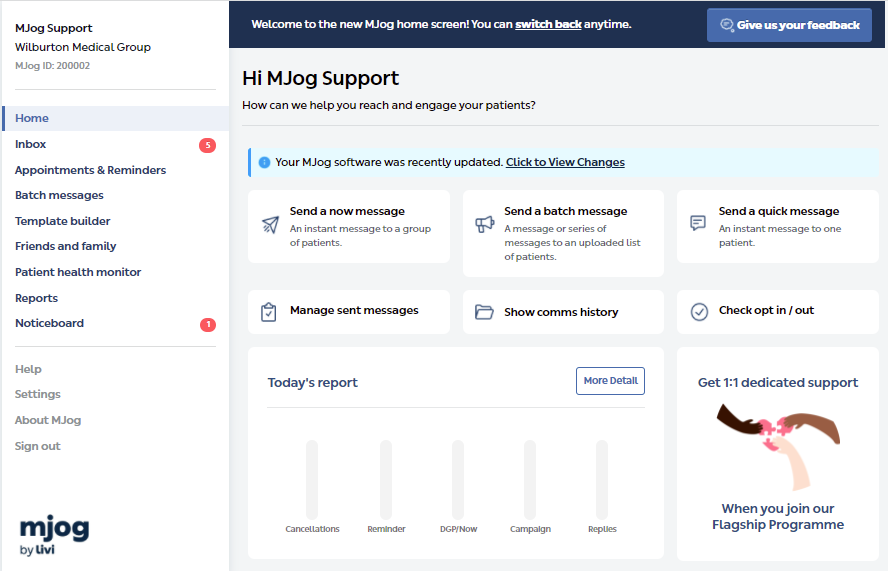Click the chat bubble quick message icon
The width and height of the screenshot is (888, 571).
pyautogui.click(x=698, y=223)
